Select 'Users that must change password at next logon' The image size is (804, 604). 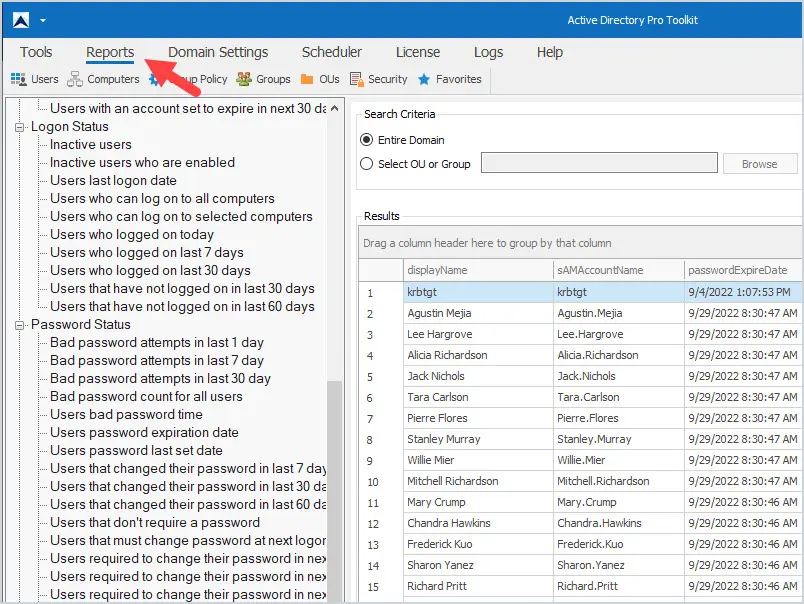(188, 540)
